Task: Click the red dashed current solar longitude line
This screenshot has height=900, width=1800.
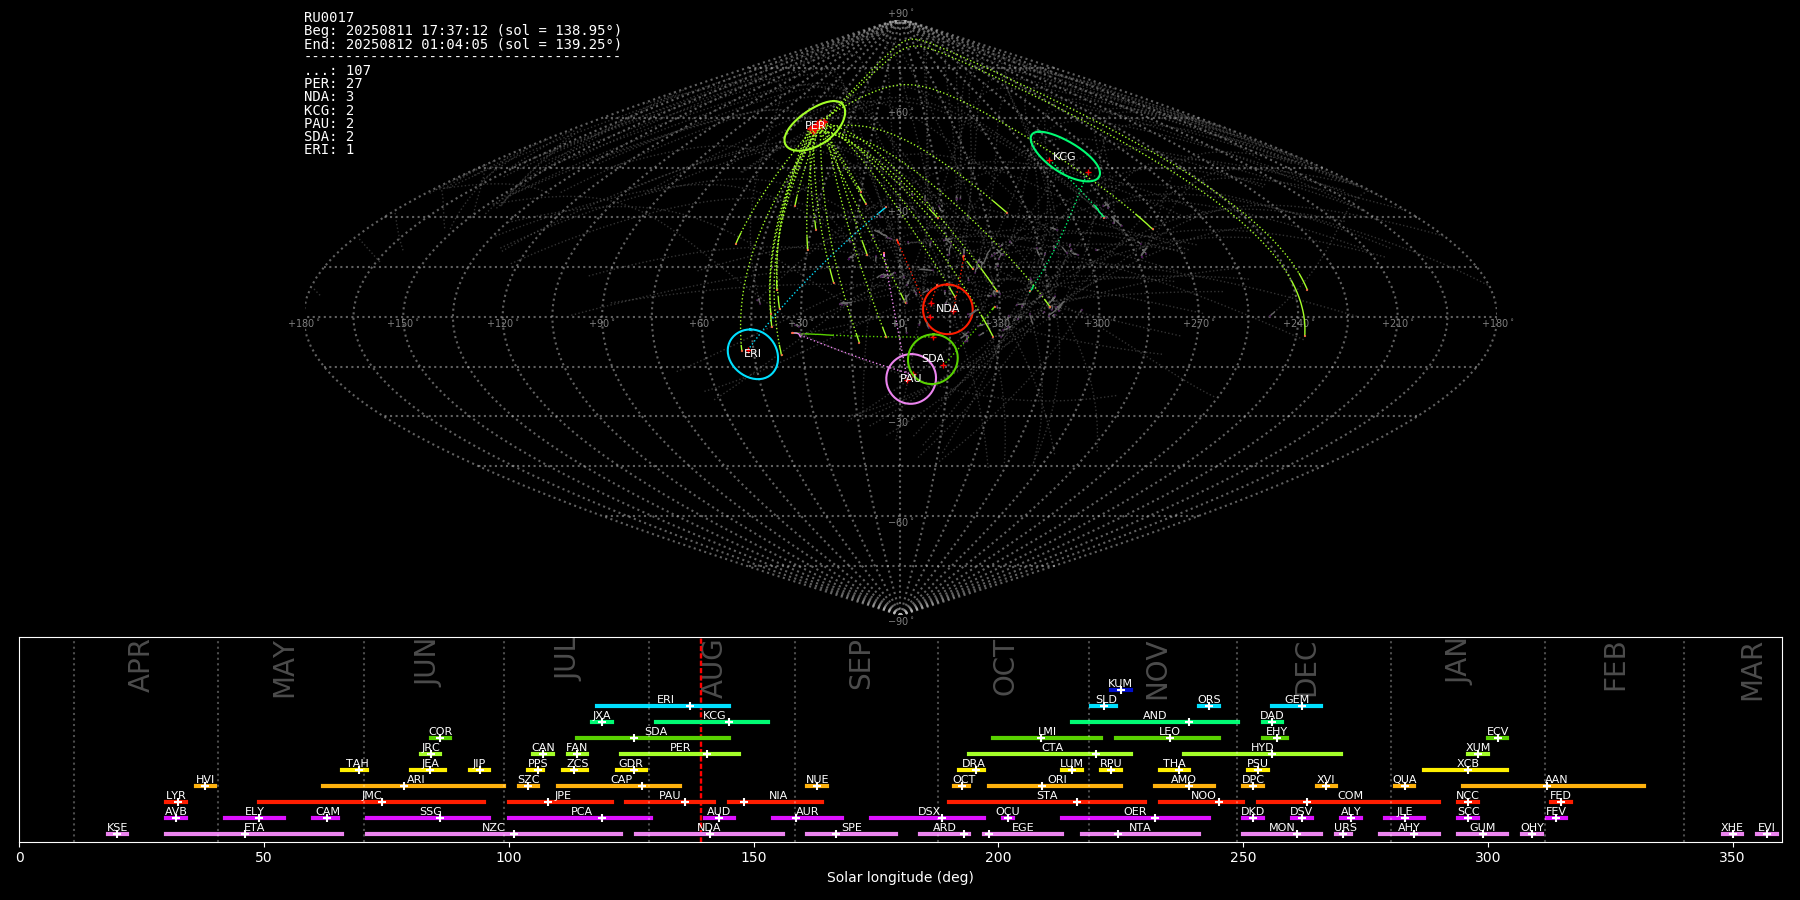Action: point(701,740)
